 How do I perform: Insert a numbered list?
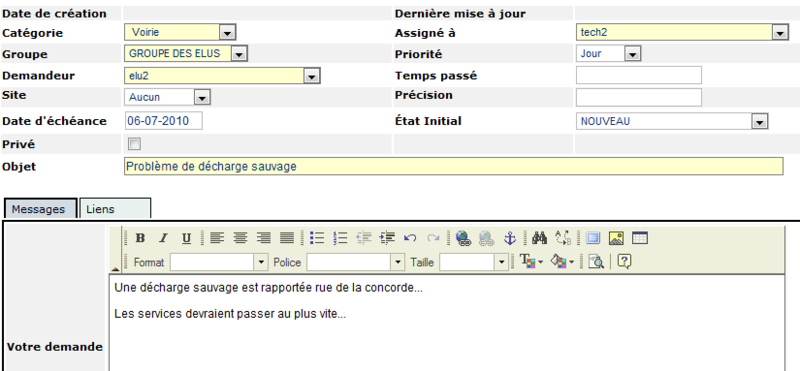point(340,238)
